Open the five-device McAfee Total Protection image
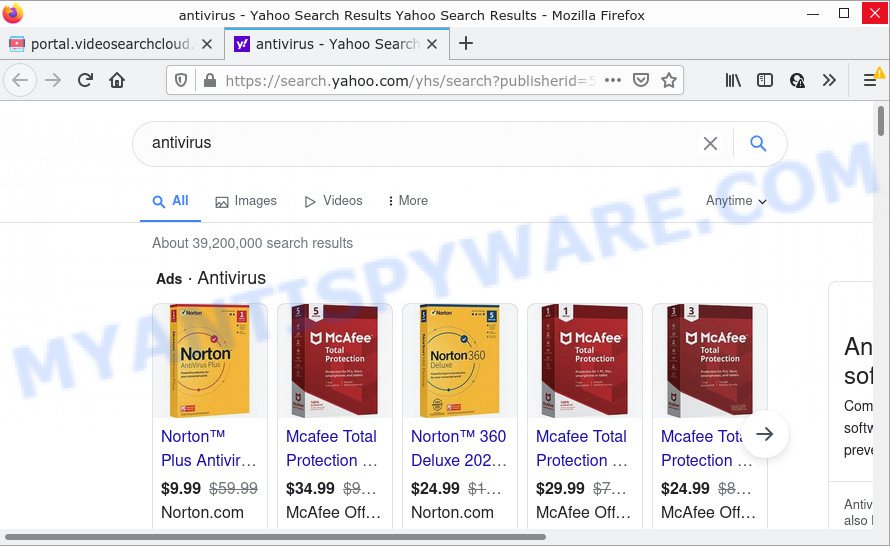The image size is (890, 546). click(334, 361)
